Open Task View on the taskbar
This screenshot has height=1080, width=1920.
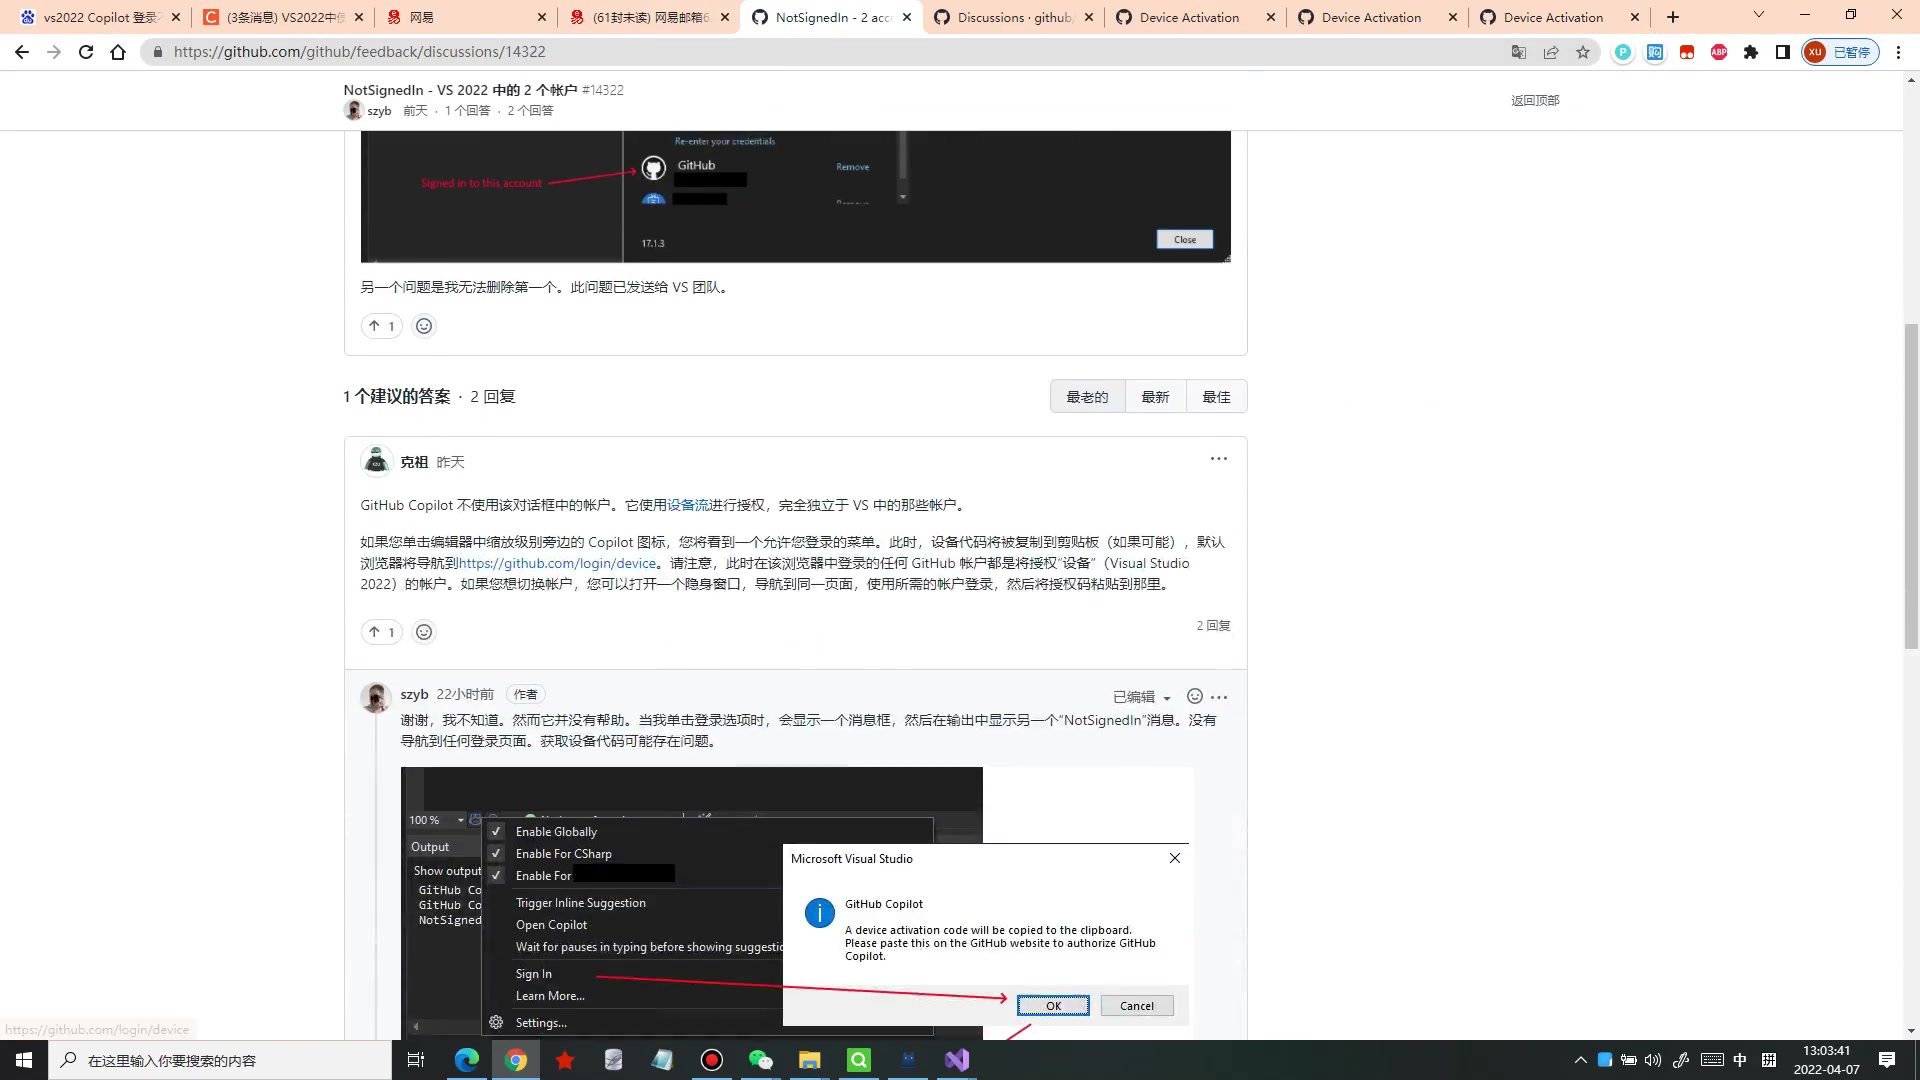point(416,1060)
